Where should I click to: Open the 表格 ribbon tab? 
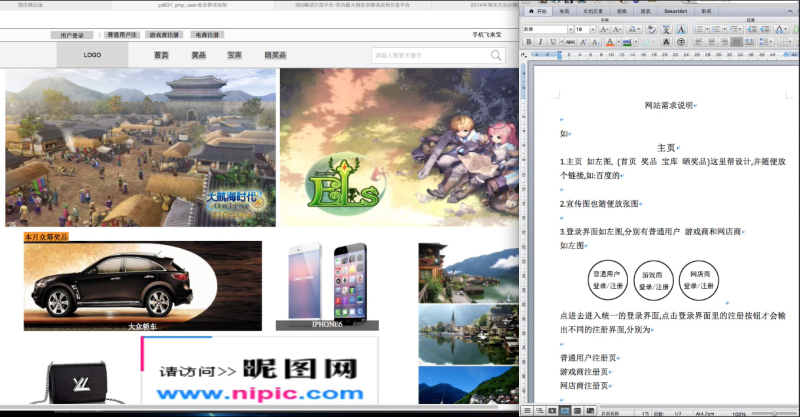(621, 11)
